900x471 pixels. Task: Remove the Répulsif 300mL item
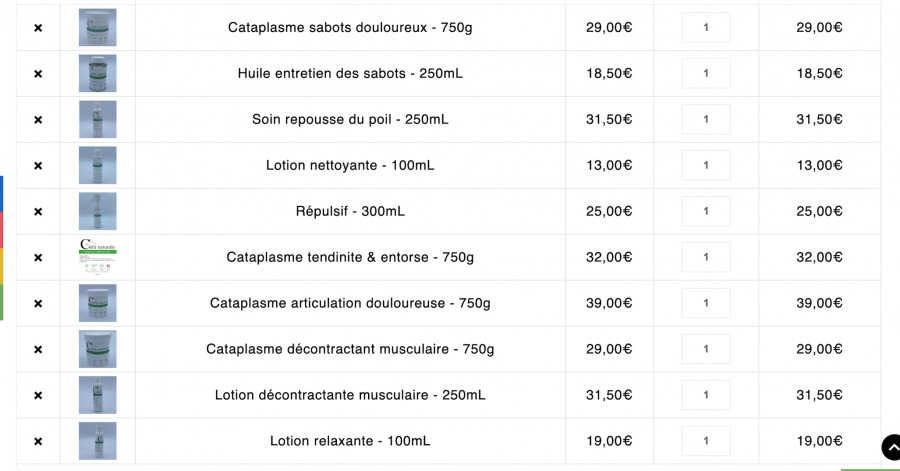point(38,212)
